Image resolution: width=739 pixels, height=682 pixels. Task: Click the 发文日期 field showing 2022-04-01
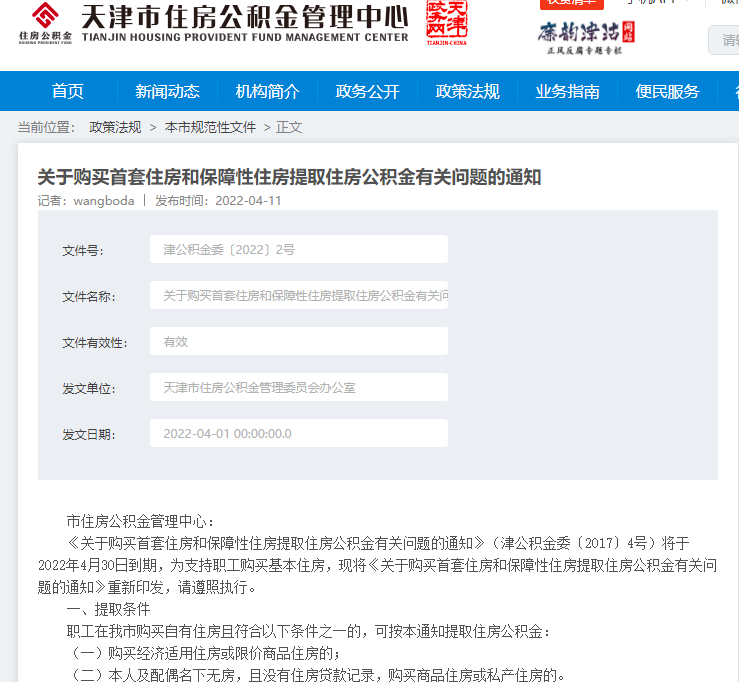pos(299,433)
